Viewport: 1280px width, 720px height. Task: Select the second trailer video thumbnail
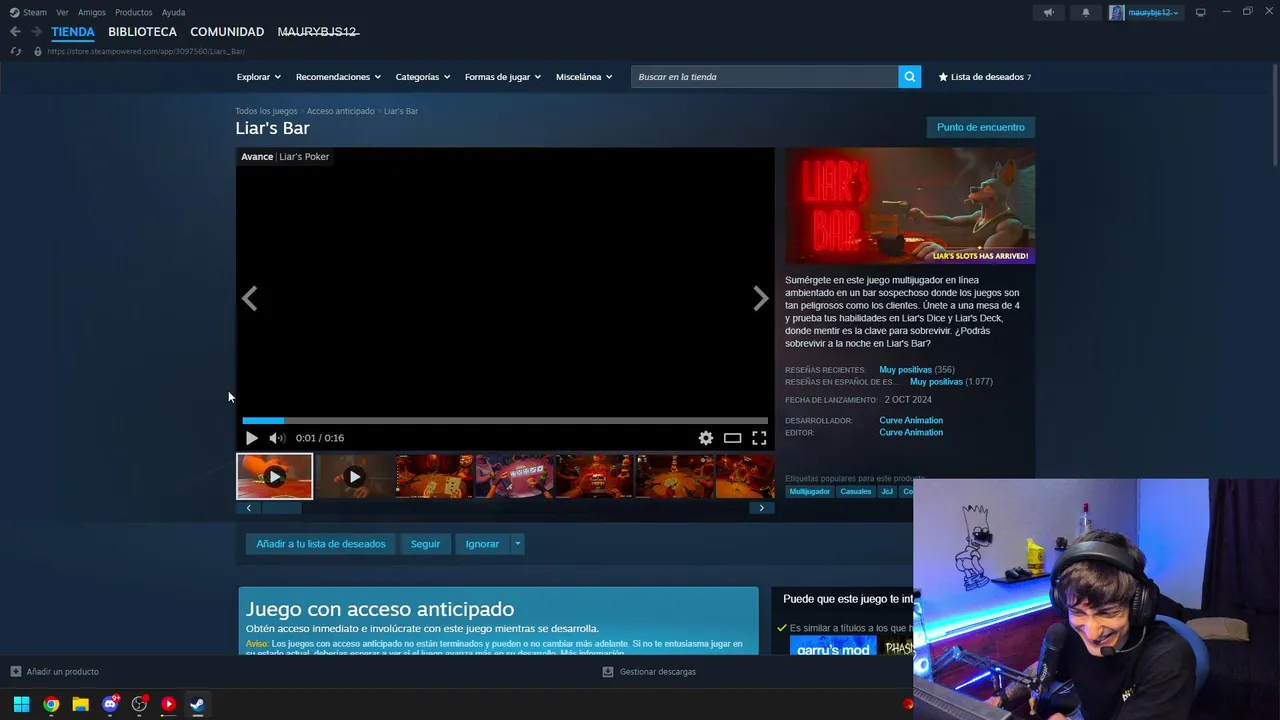(x=354, y=477)
